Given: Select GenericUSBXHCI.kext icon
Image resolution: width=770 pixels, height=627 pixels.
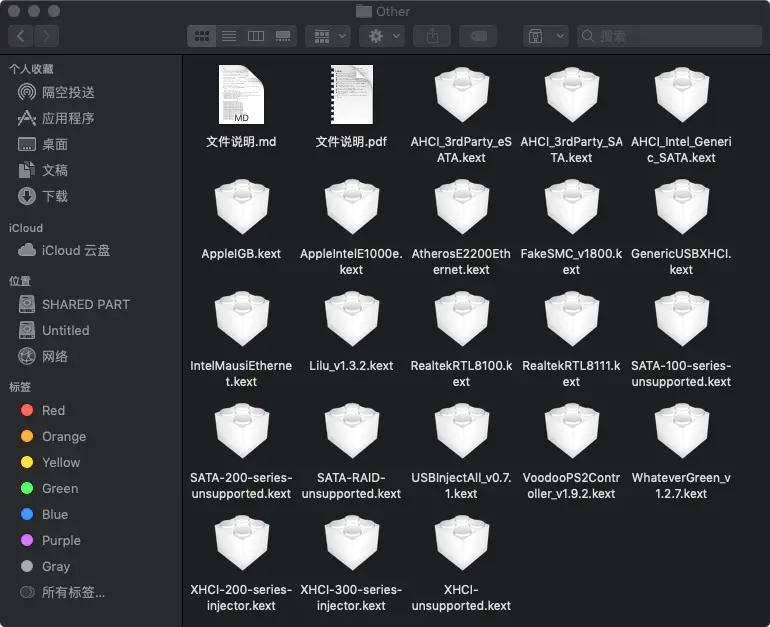Looking at the screenshot, I should pyautogui.click(x=682, y=207).
